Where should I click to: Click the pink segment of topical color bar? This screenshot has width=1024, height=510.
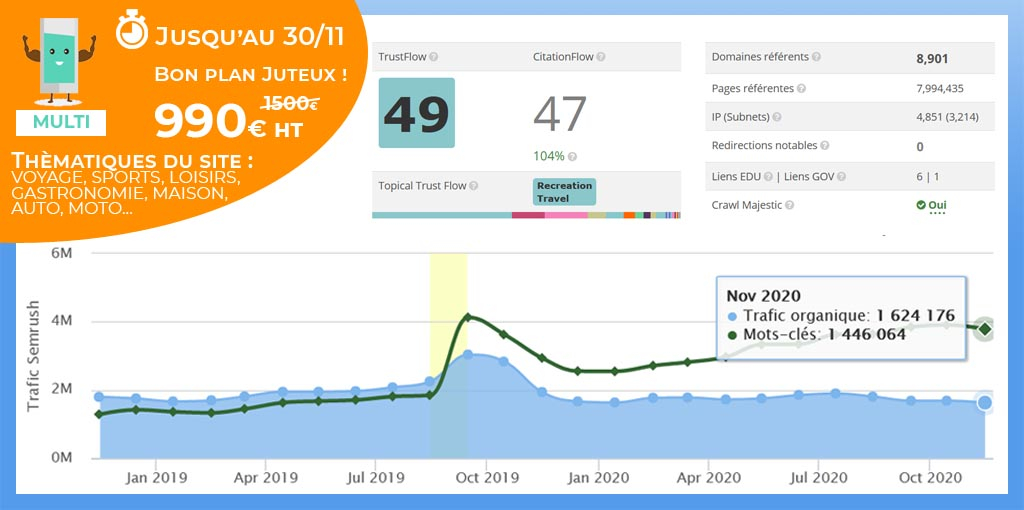click(566, 215)
